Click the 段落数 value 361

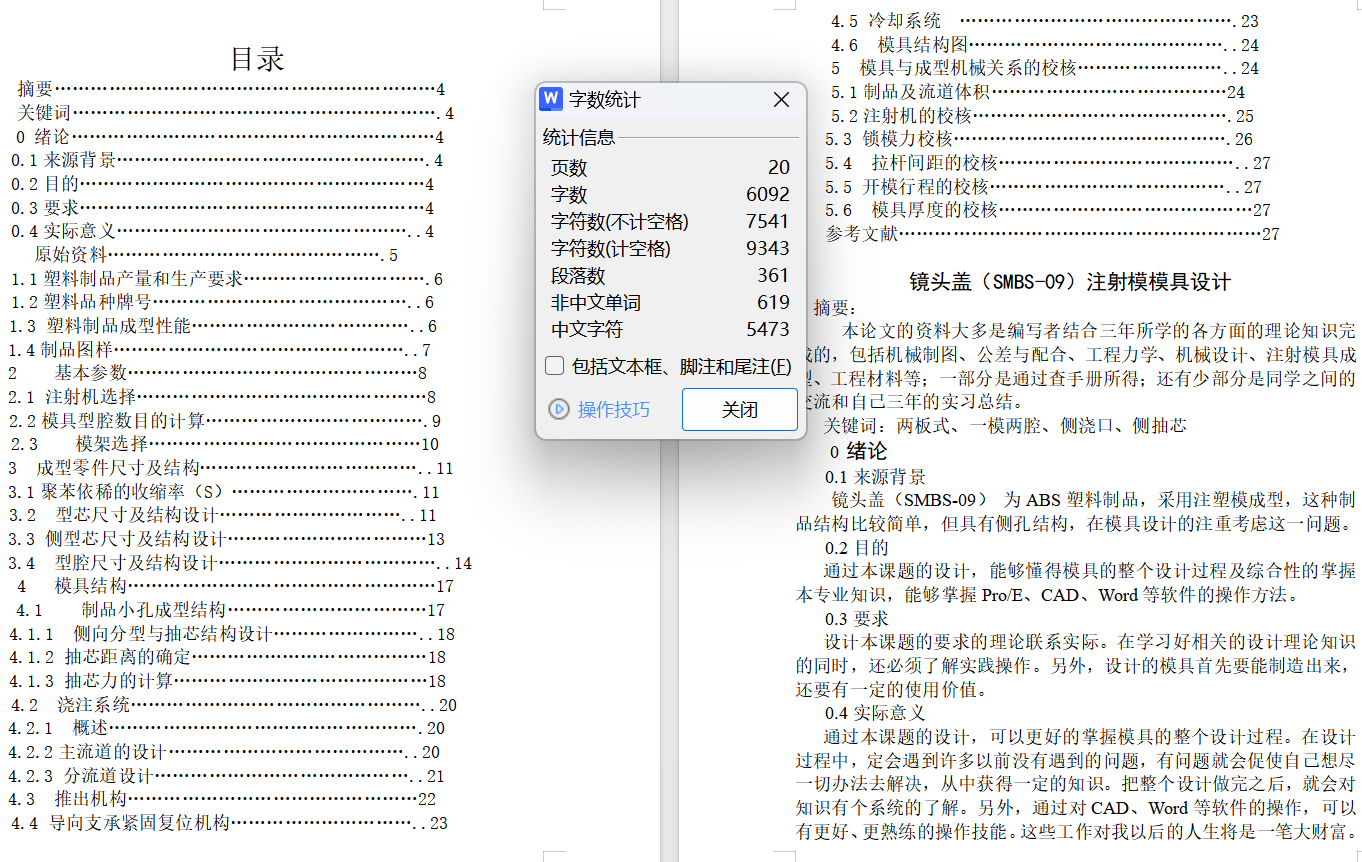pyautogui.click(x=774, y=276)
